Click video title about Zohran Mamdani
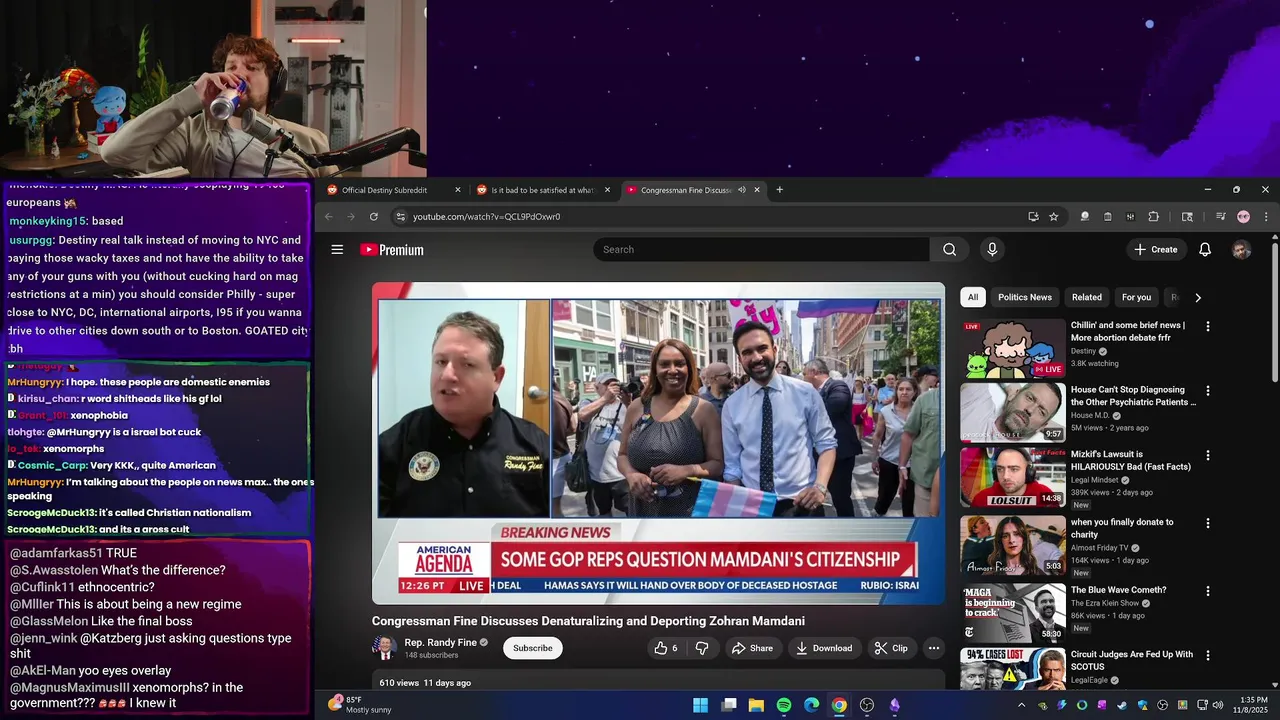1280x720 pixels. coord(588,621)
